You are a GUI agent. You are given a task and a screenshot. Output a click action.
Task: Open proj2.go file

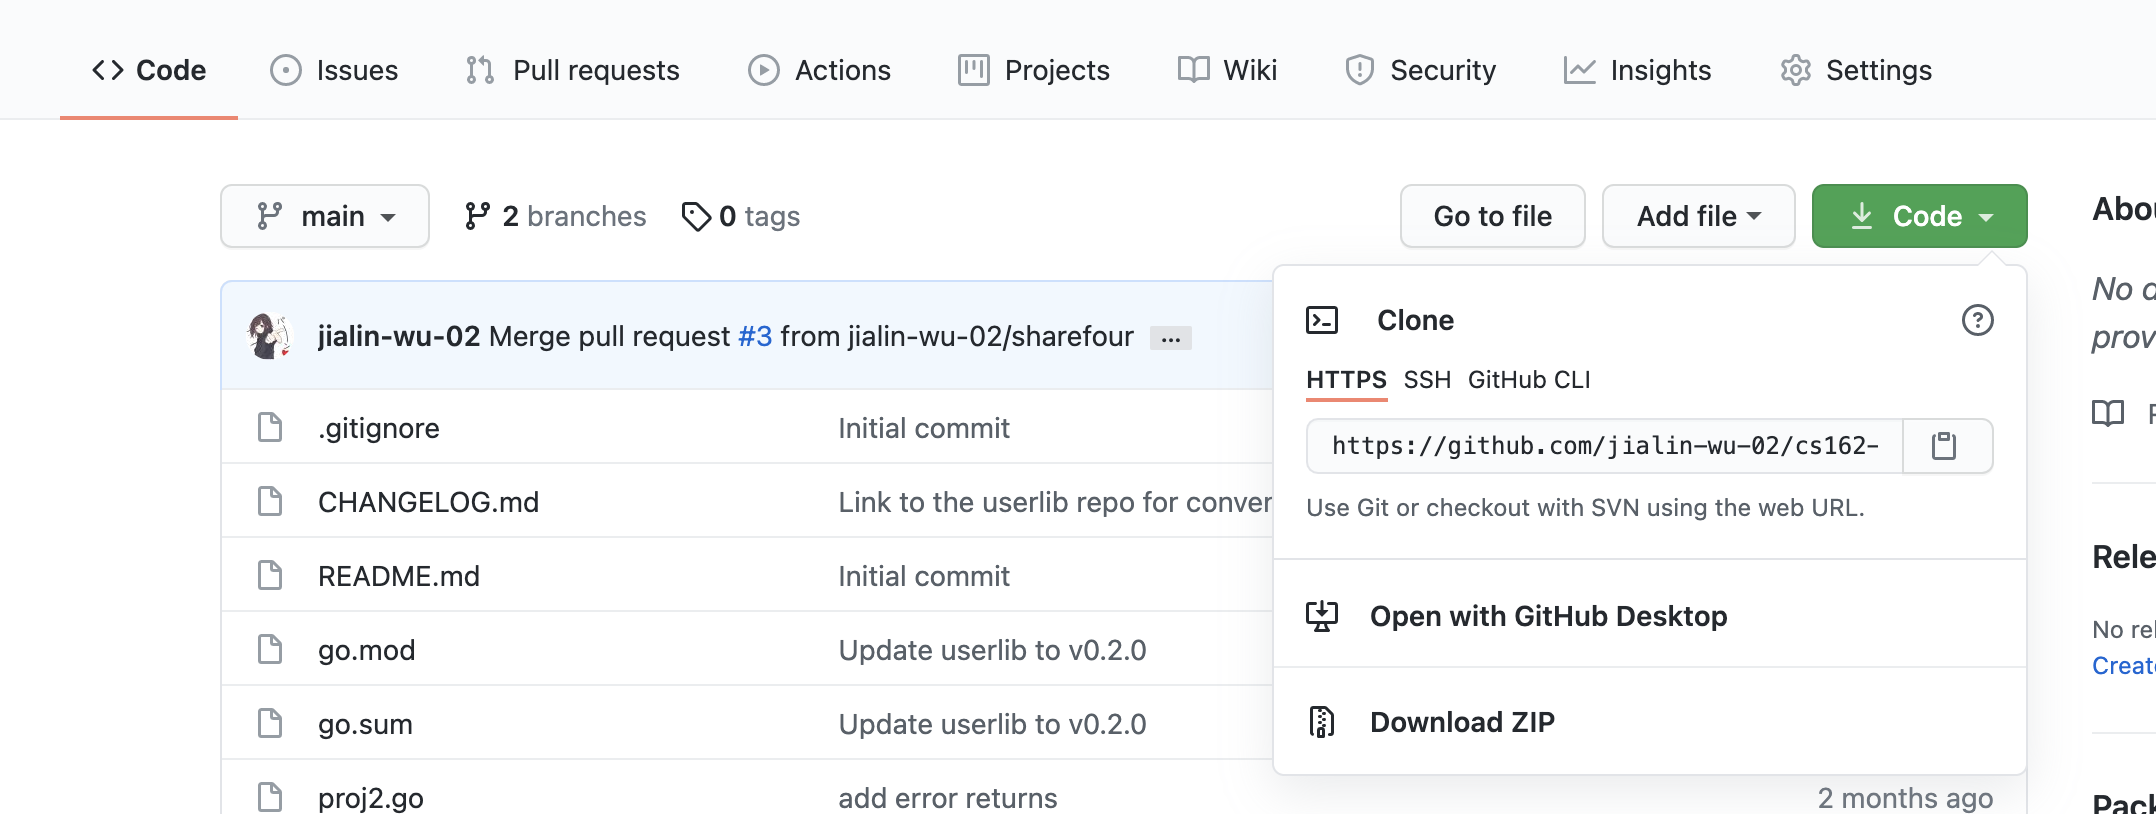pos(371,798)
